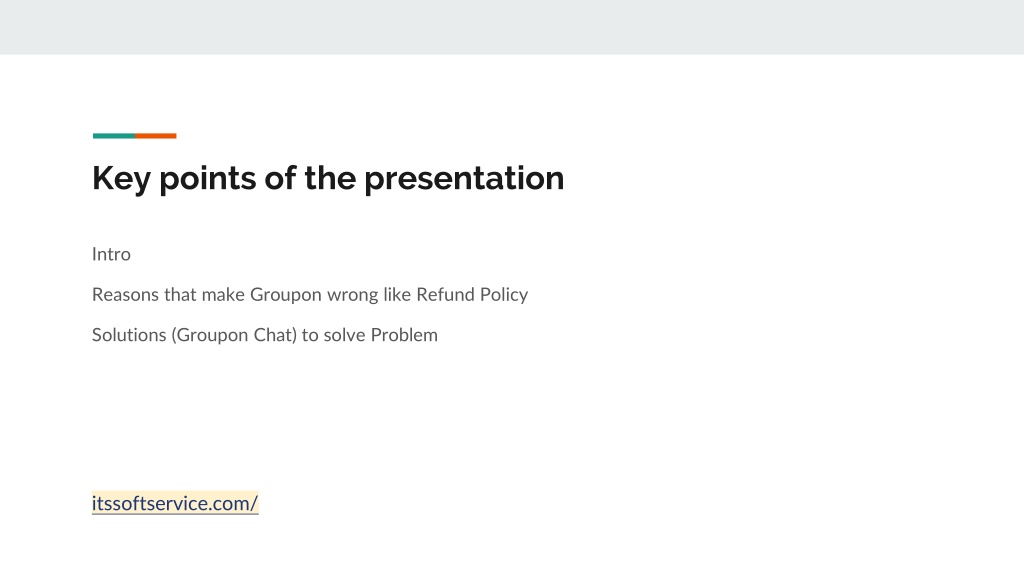Click the 'Key points of the presentation' heading
Image resolution: width=1024 pixels, height=576 pixels.
coord(328,178)
